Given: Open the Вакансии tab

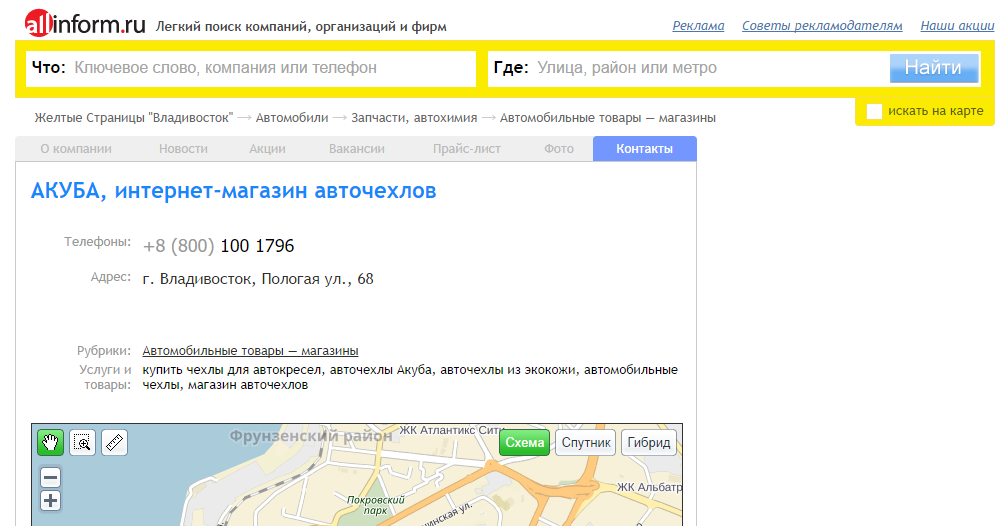Looking at the screenshot, I should 357,149.
